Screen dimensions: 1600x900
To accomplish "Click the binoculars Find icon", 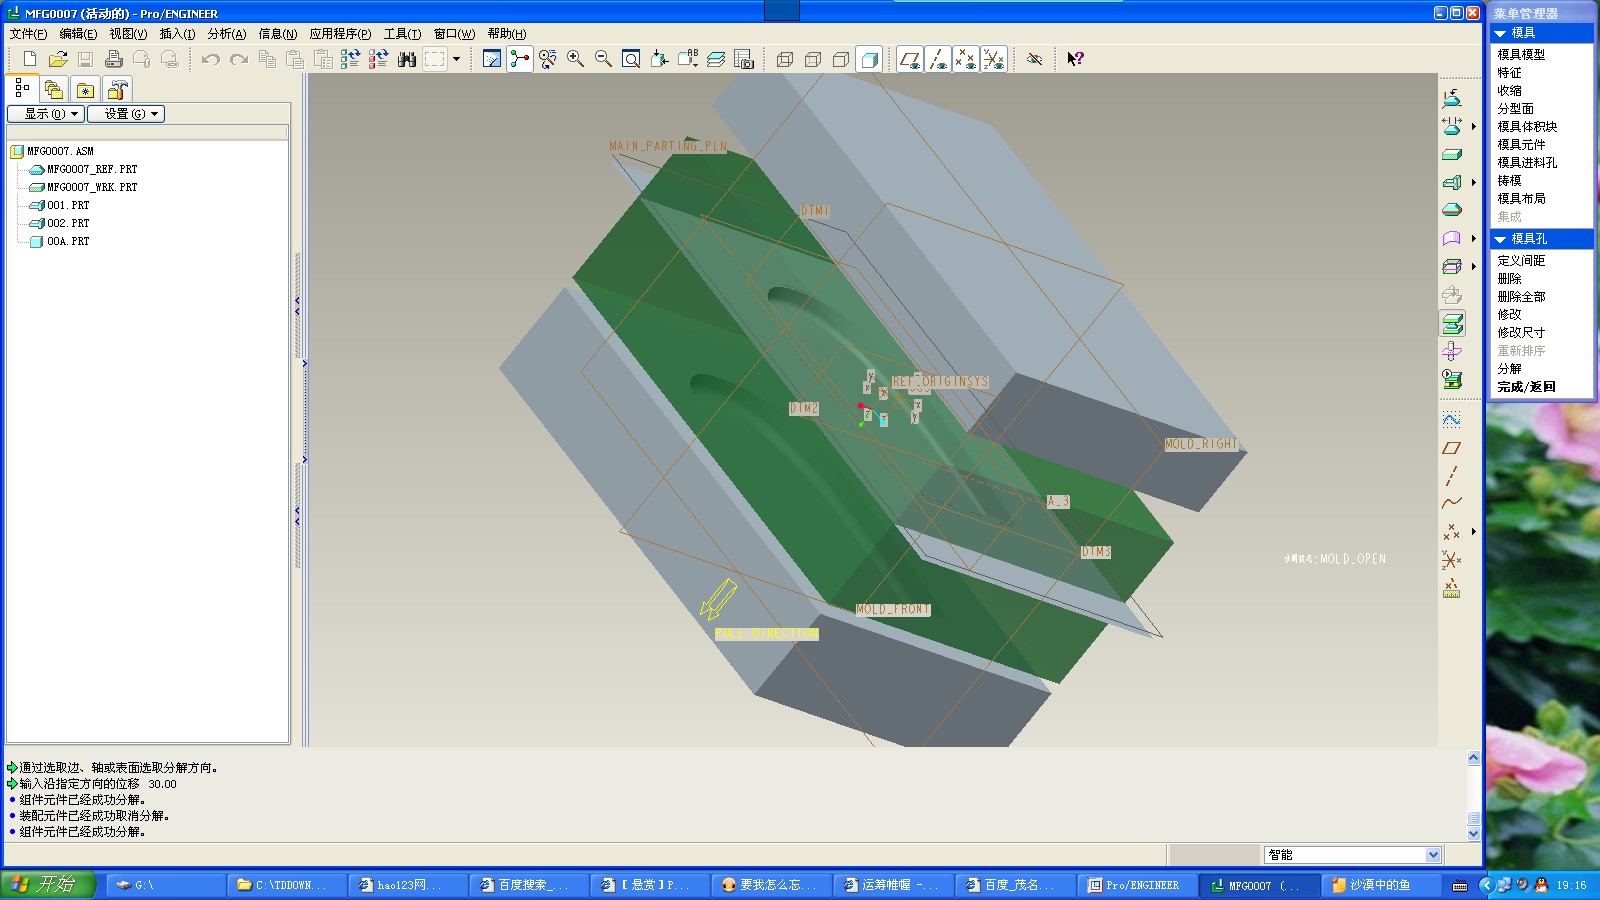I will pos(406,59).
